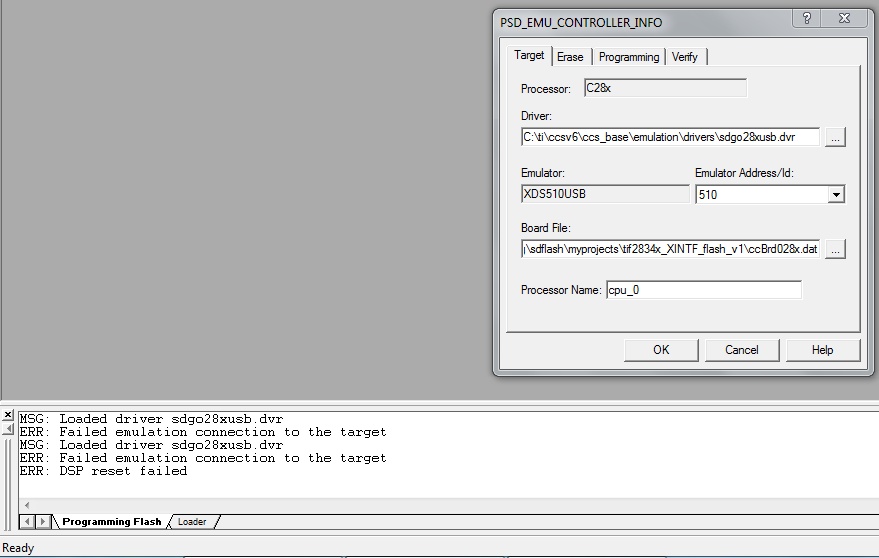Browse for Driver file with ellipsis button

click(x=835, y=137)
